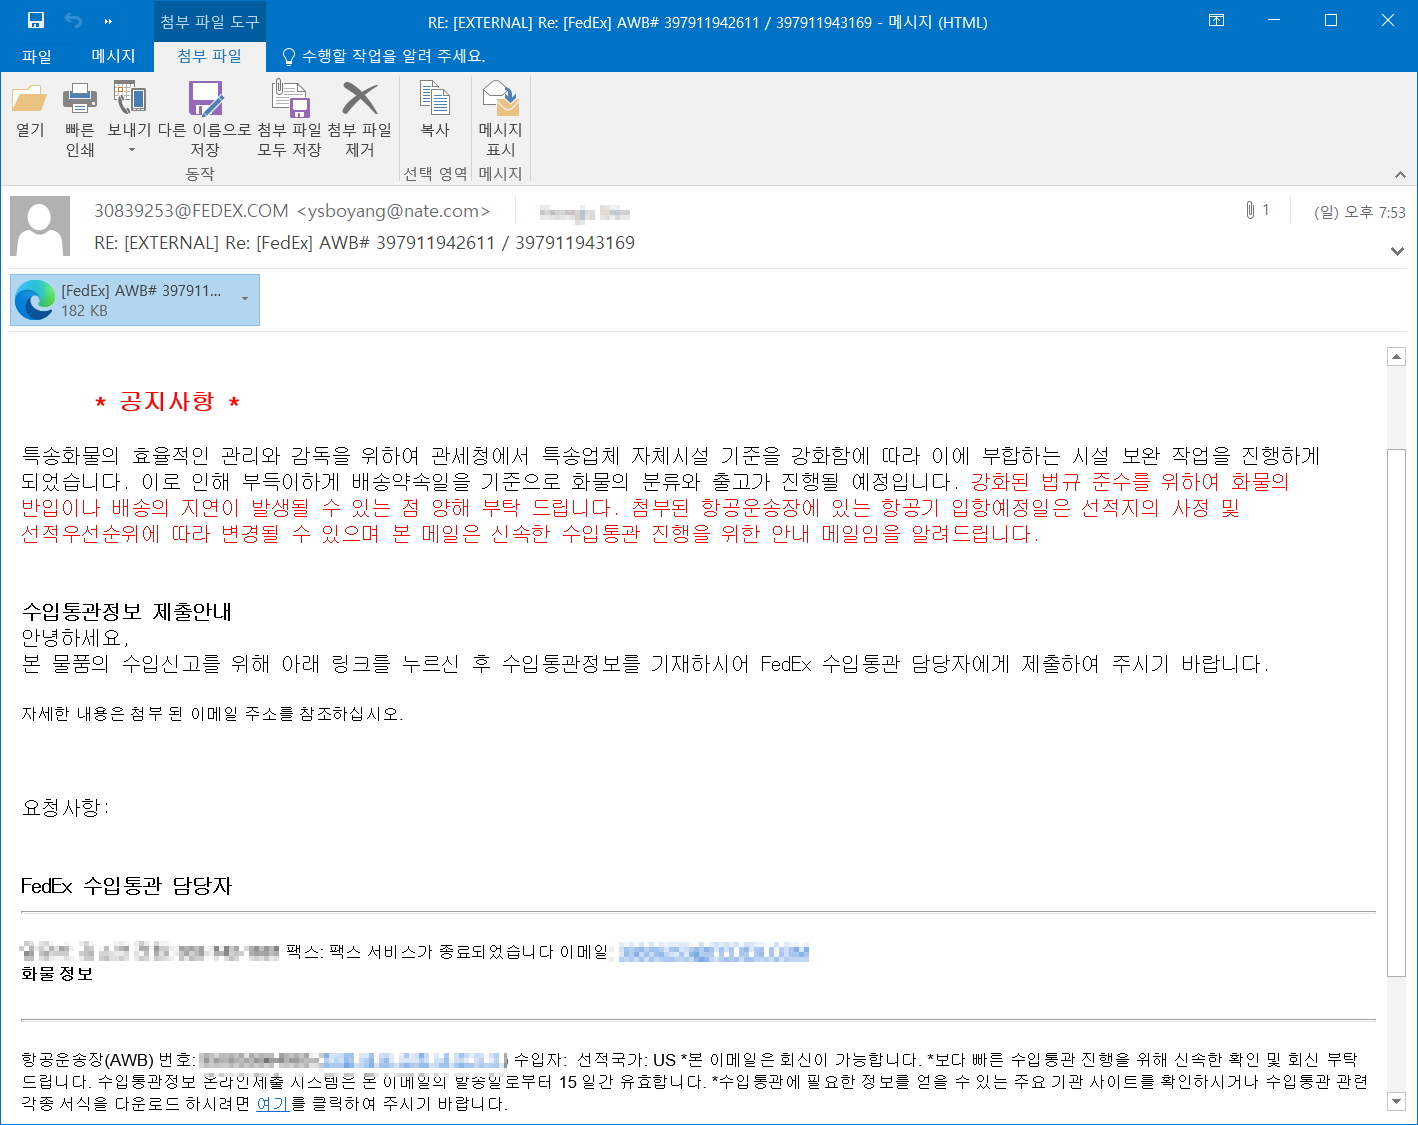The width and height of the screenshot is (1418, 1125).
Task: Click the Edge icon on attachment
Action: (x=35, y=300)
